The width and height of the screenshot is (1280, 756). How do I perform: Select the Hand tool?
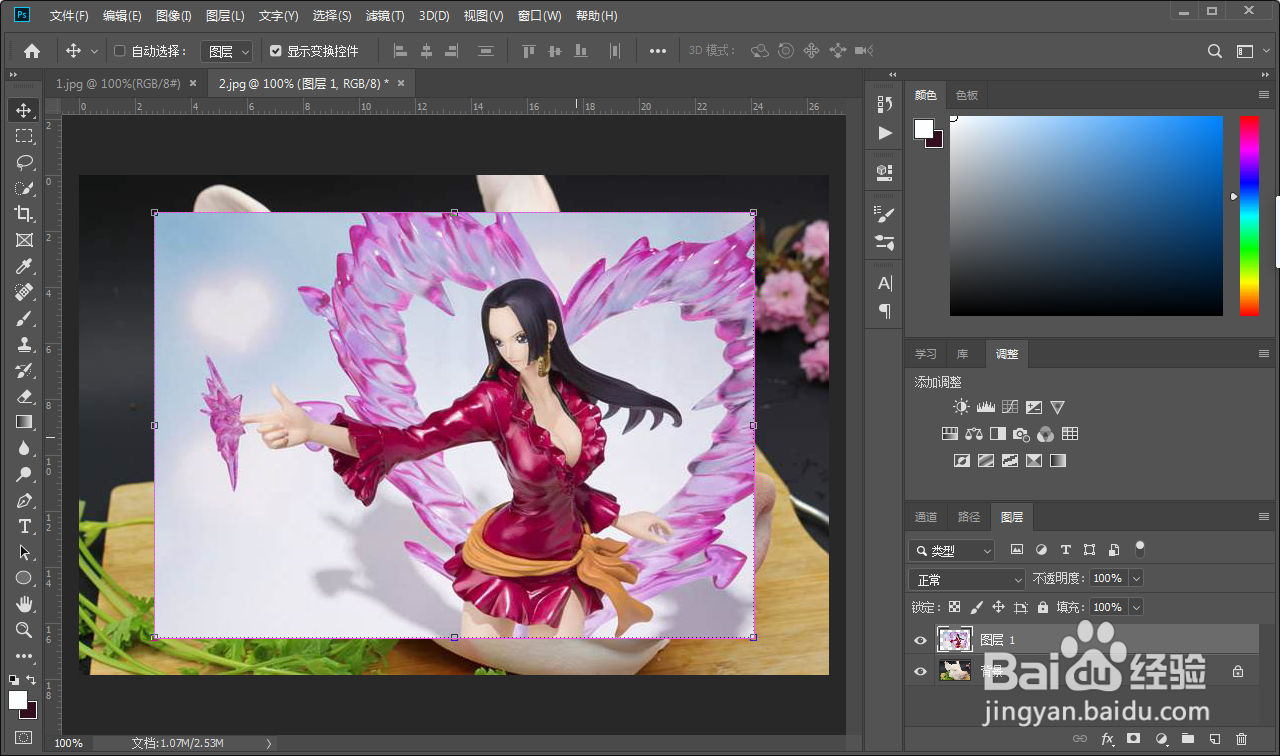24,604
